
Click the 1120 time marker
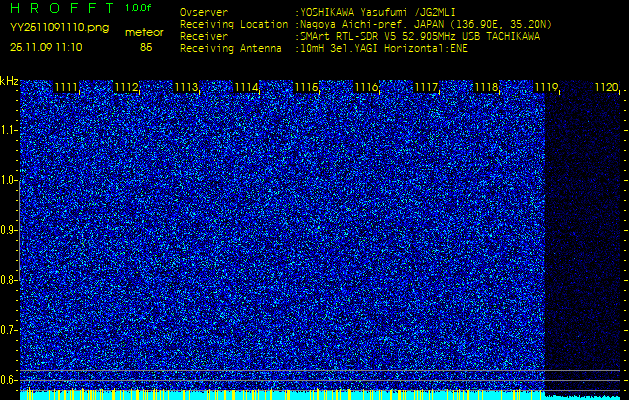tap(607, 87)
